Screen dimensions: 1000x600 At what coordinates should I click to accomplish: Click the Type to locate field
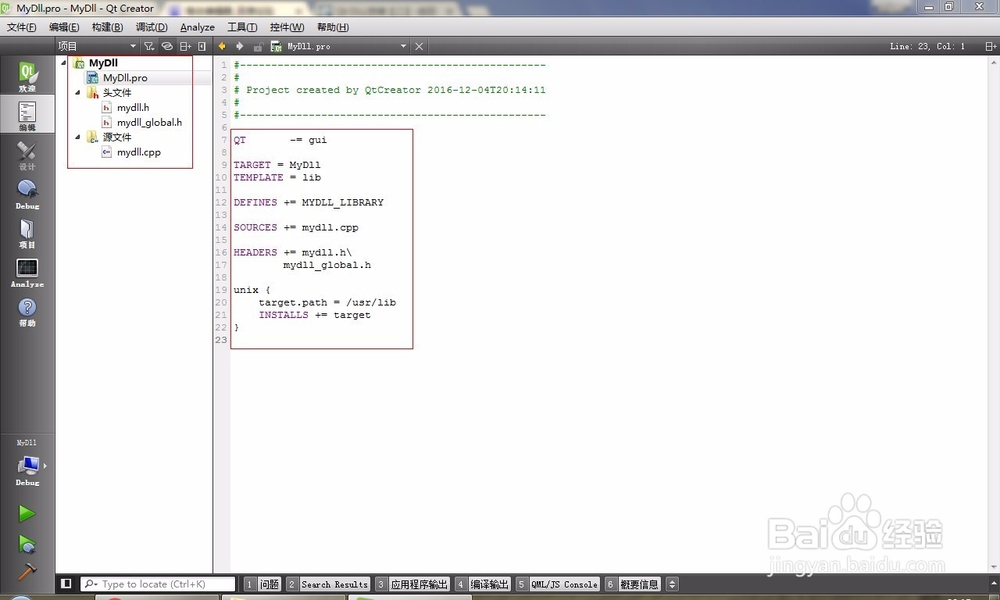pyautogui.click(x=158, y=584)
